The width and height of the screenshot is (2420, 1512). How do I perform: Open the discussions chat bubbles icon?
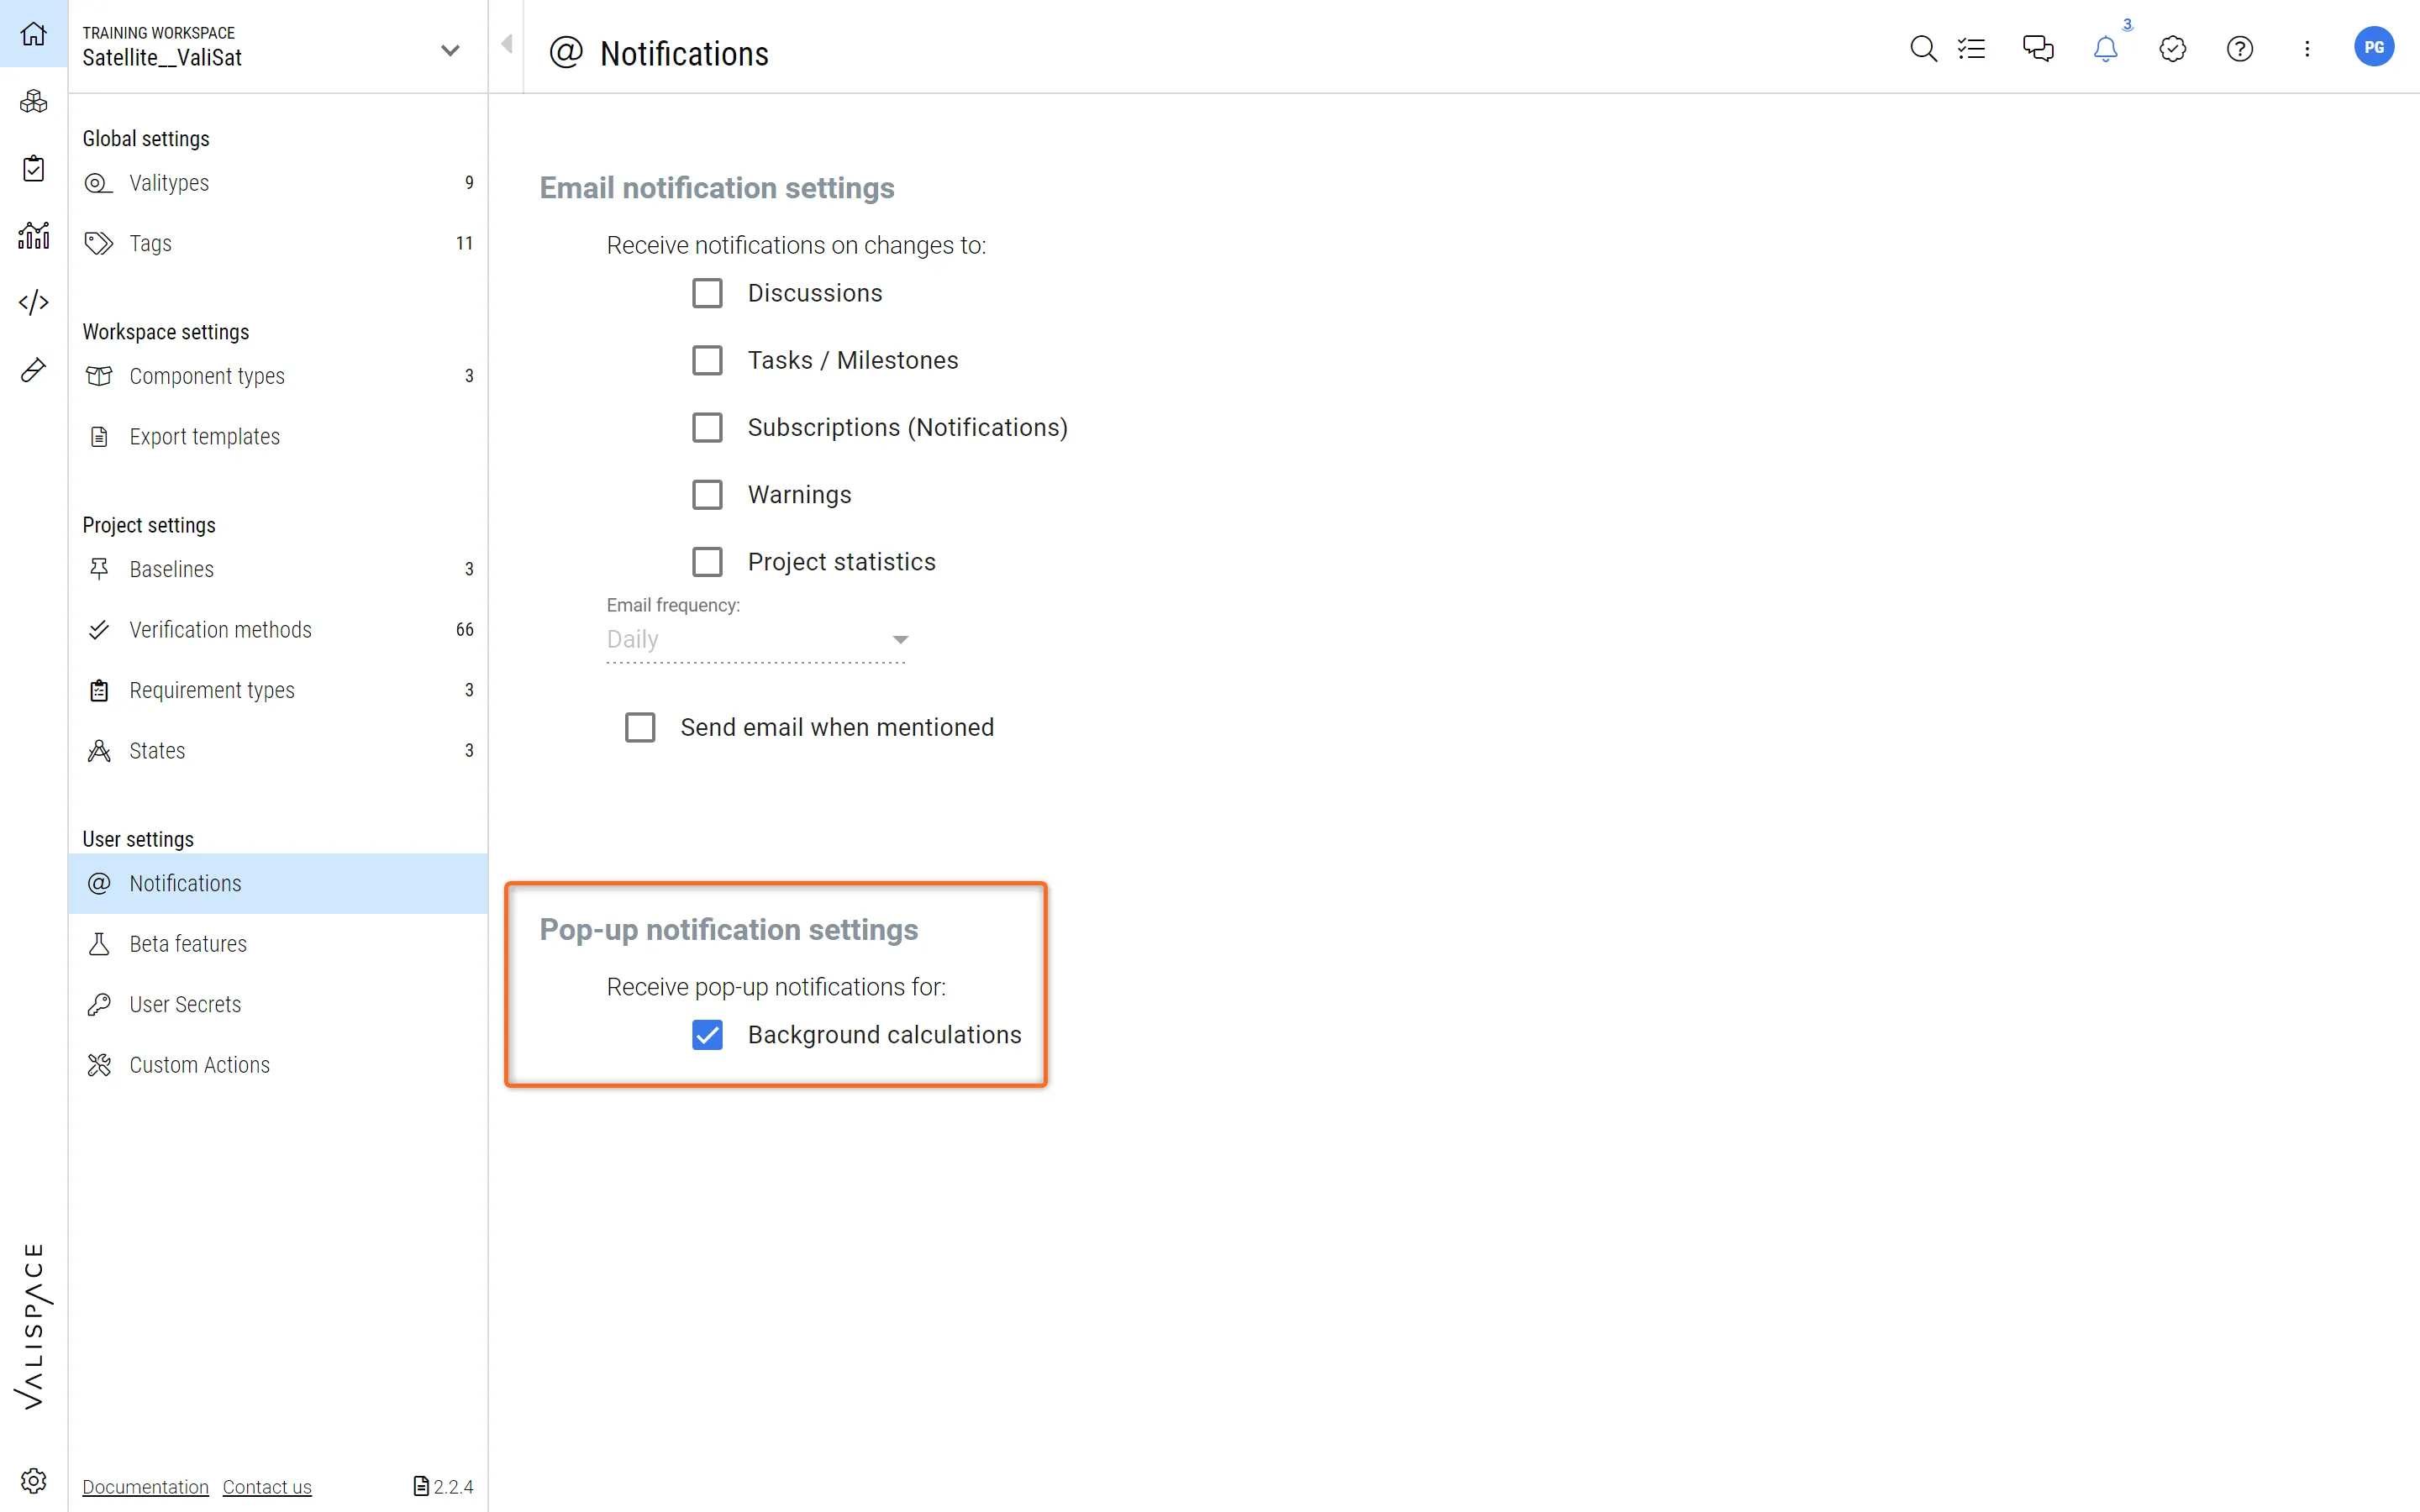(x=2037, y=48)
